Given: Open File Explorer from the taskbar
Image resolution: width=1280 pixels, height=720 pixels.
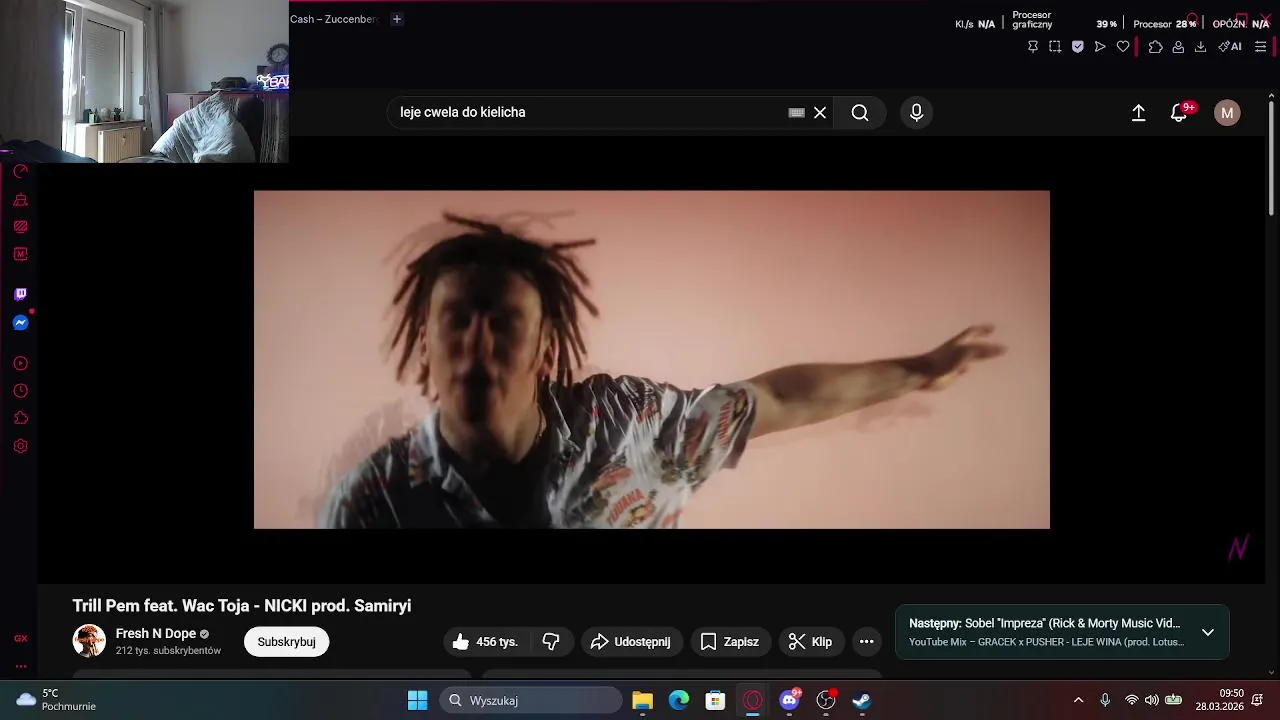Looking at the screenshot, I should [x=642, y=700].
